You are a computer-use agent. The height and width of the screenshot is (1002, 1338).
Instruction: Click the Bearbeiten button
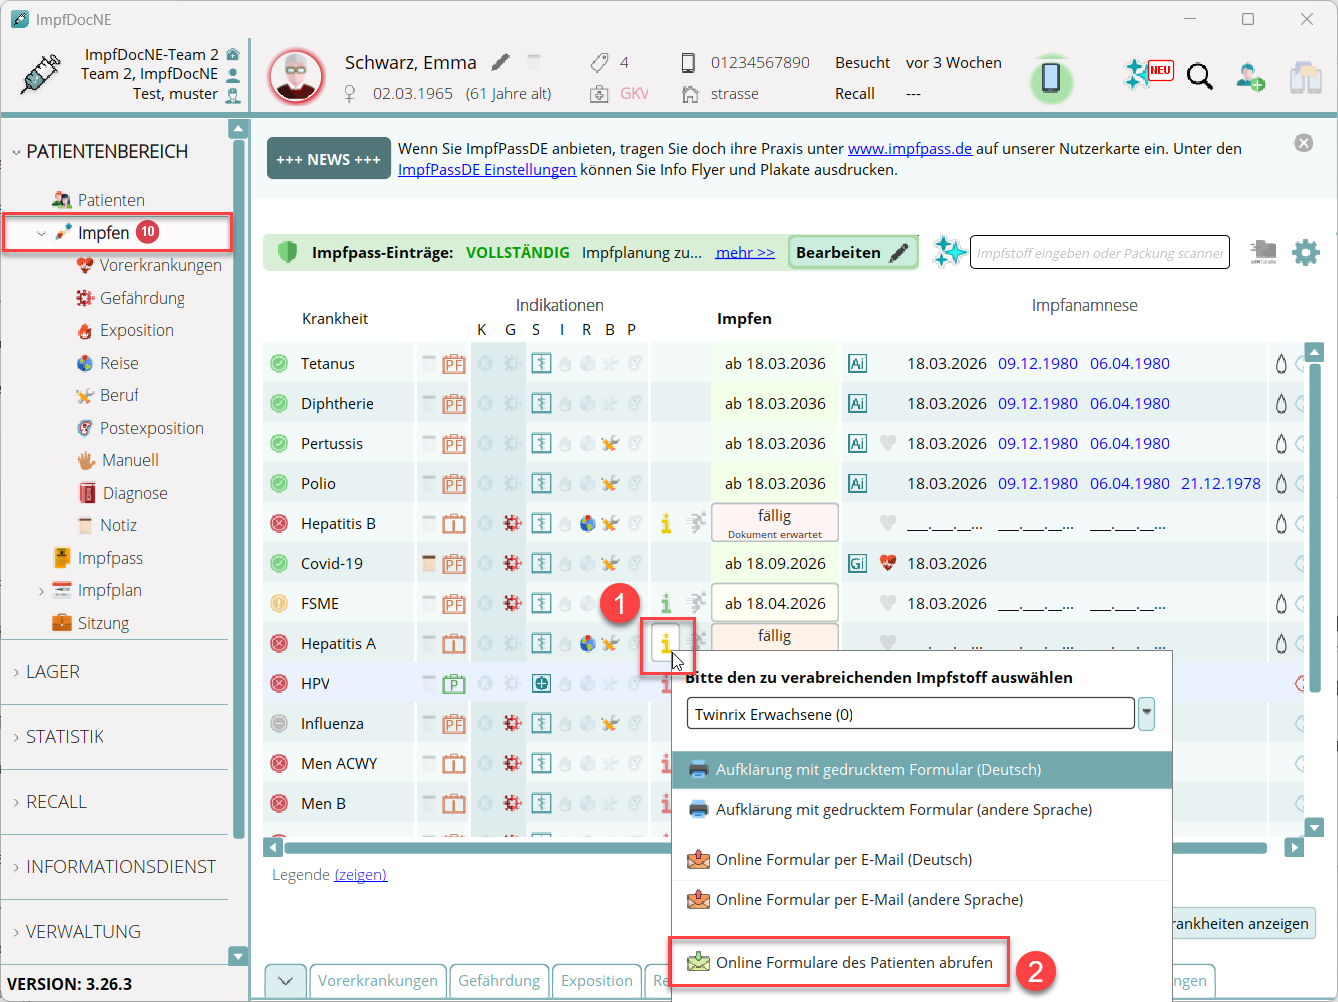point(852,253)
